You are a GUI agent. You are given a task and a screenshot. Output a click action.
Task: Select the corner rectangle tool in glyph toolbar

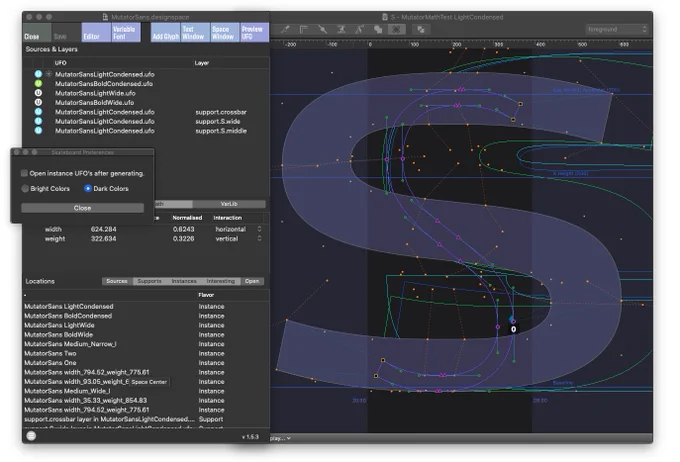pyautogui.click(x=304, y=29)
